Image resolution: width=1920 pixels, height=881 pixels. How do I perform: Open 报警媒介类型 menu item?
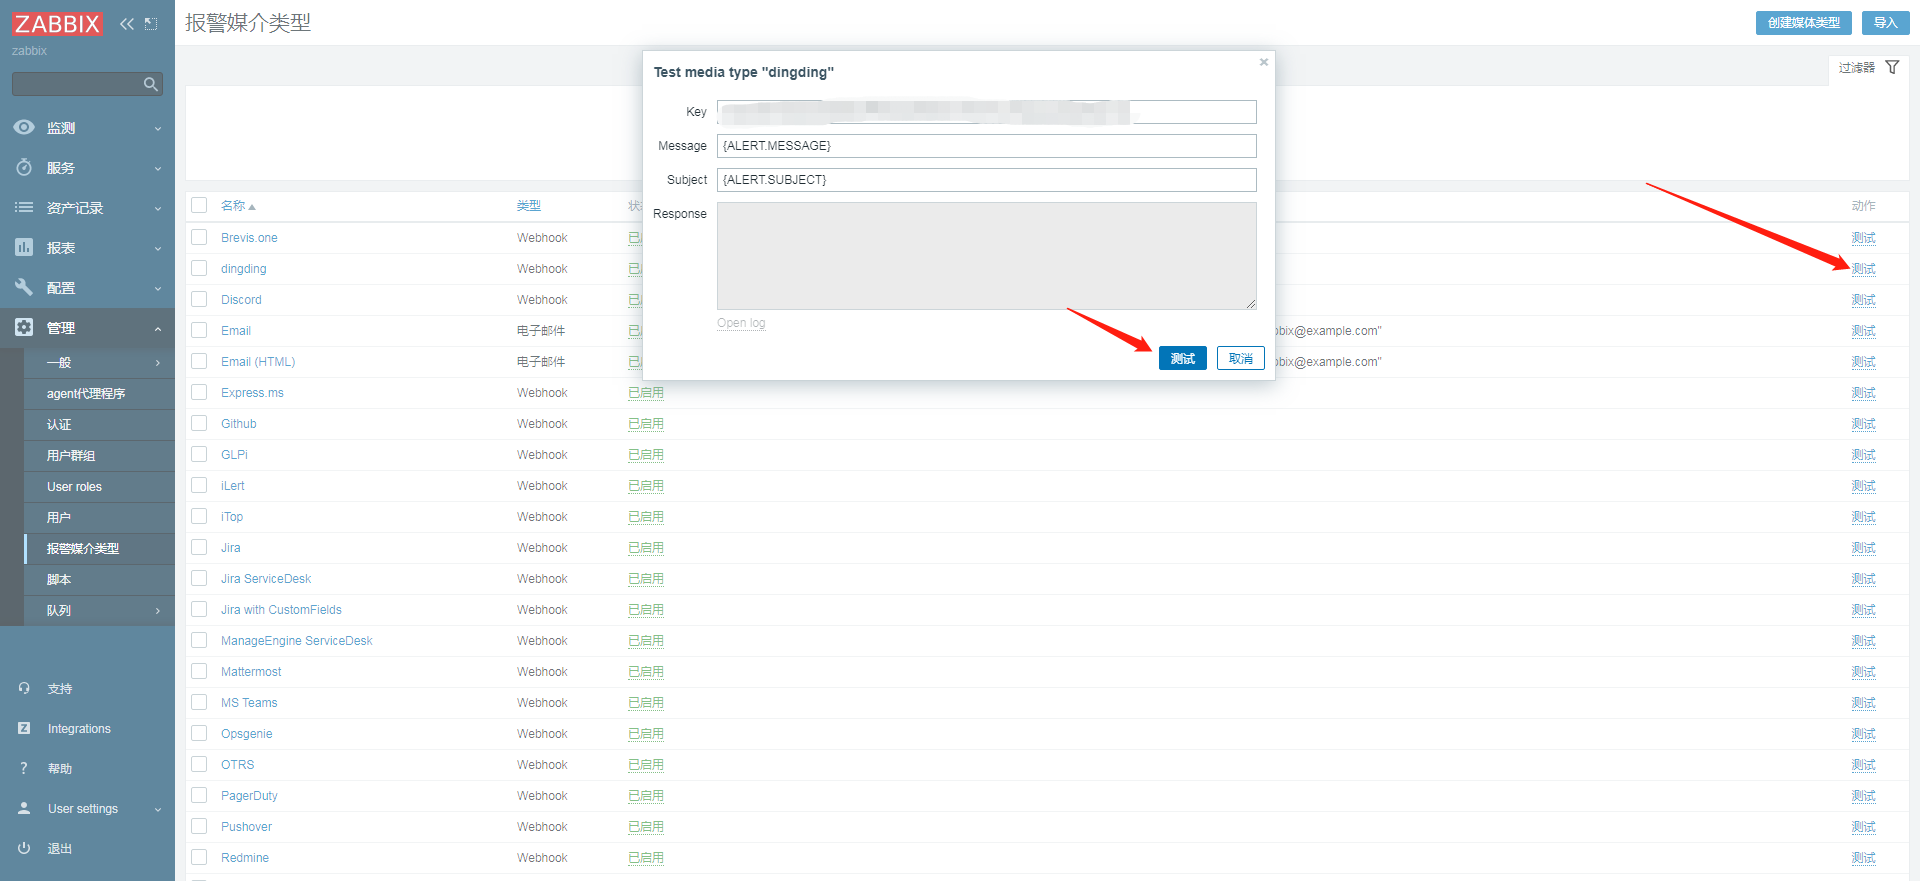click(x=99, y=548)
